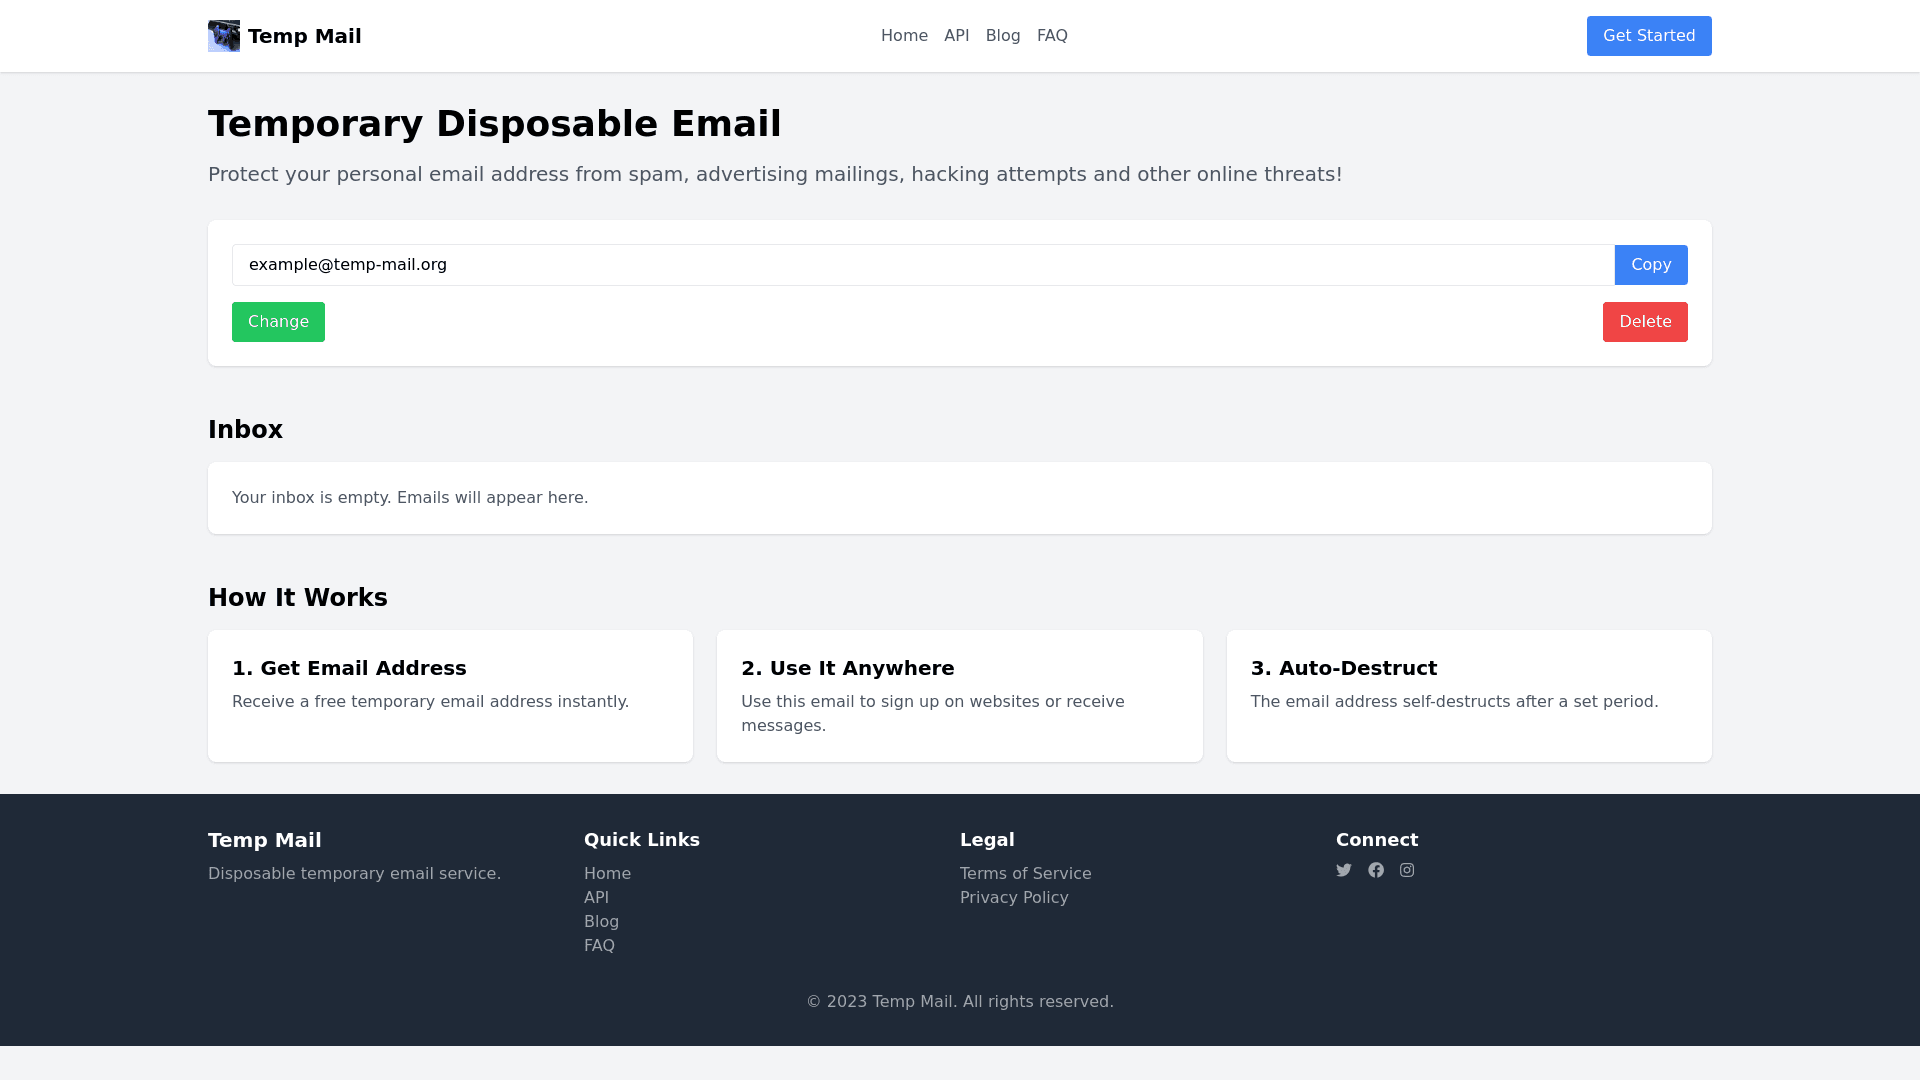Select FAQ in the header menu
This screenshot has height=1080, width=1920.
point(1052,36)
